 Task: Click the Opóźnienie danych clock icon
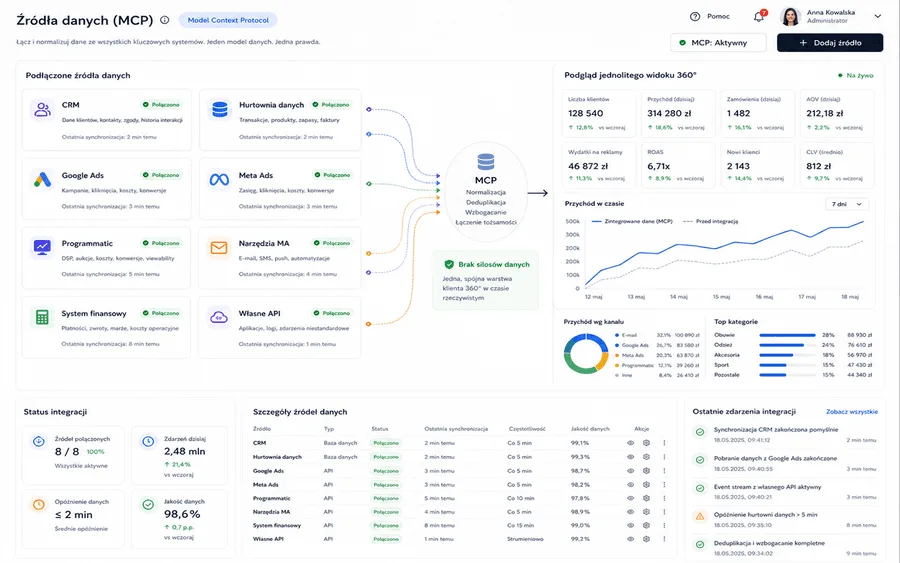(38, 504)
